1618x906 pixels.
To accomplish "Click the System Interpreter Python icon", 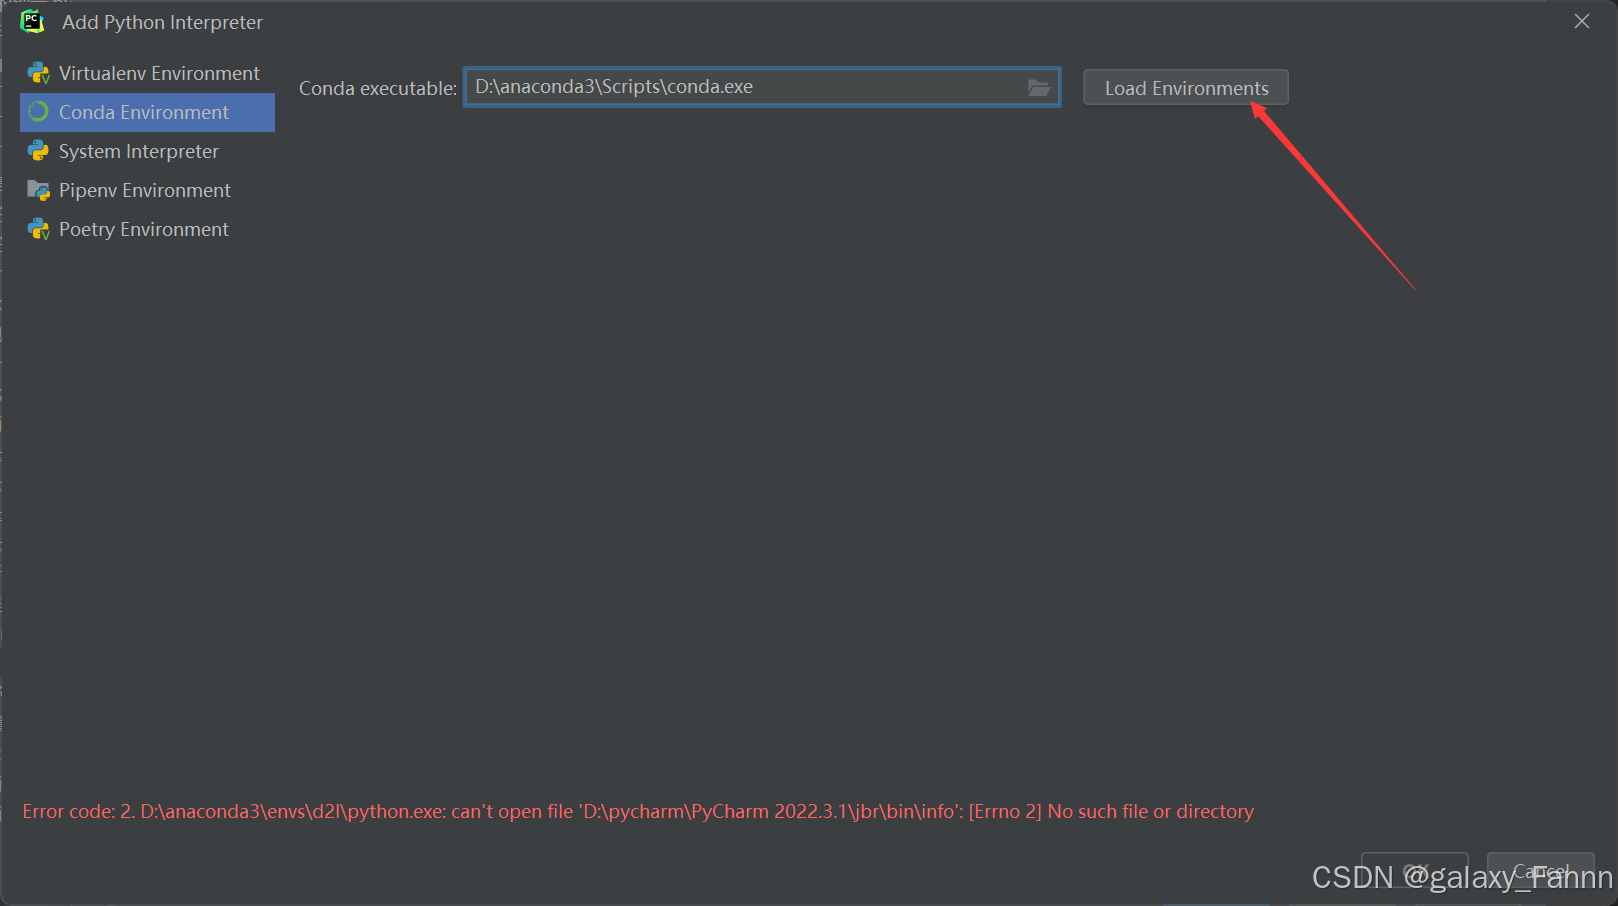I will pyautogui.click(x=39, y=151).
